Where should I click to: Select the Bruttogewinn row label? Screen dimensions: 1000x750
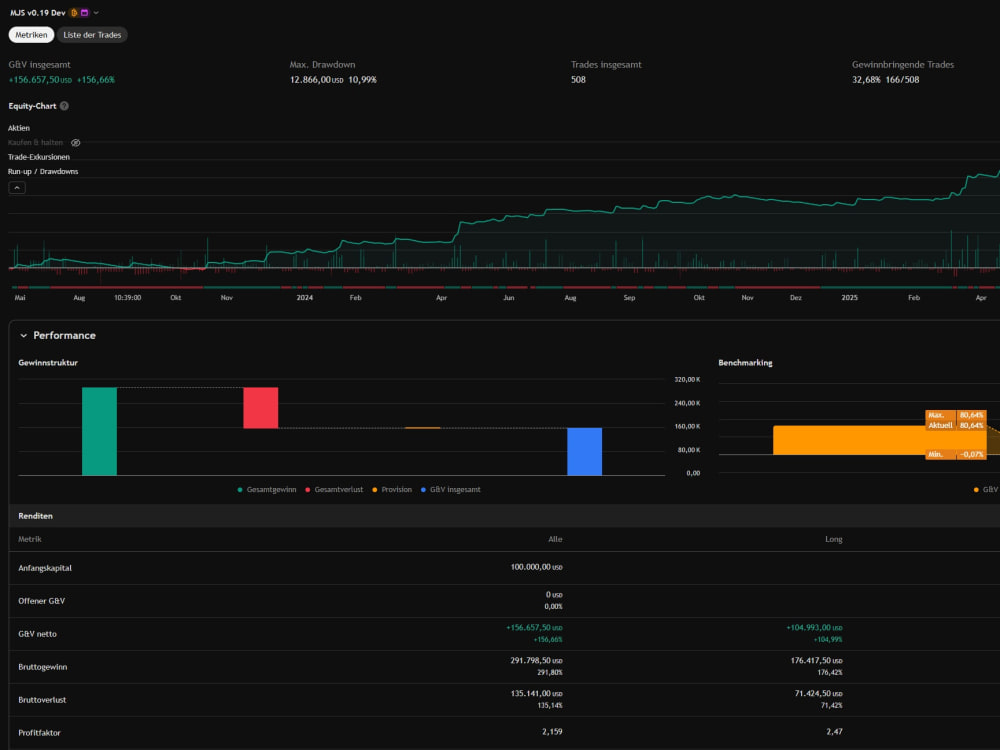click(x=43, y=667)
